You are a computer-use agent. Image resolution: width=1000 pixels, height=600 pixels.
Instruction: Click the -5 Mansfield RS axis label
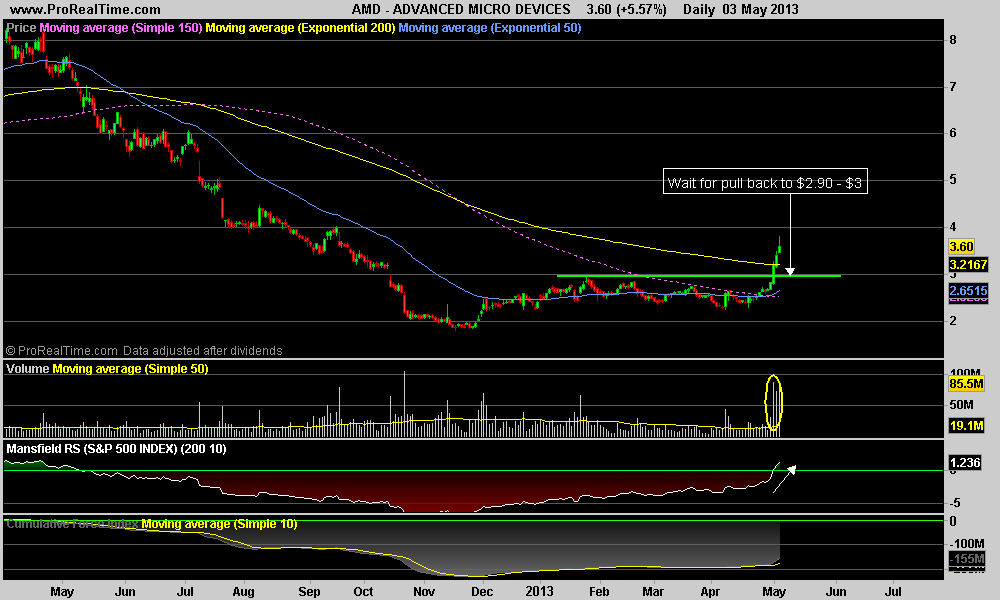[x=955, y=503]
